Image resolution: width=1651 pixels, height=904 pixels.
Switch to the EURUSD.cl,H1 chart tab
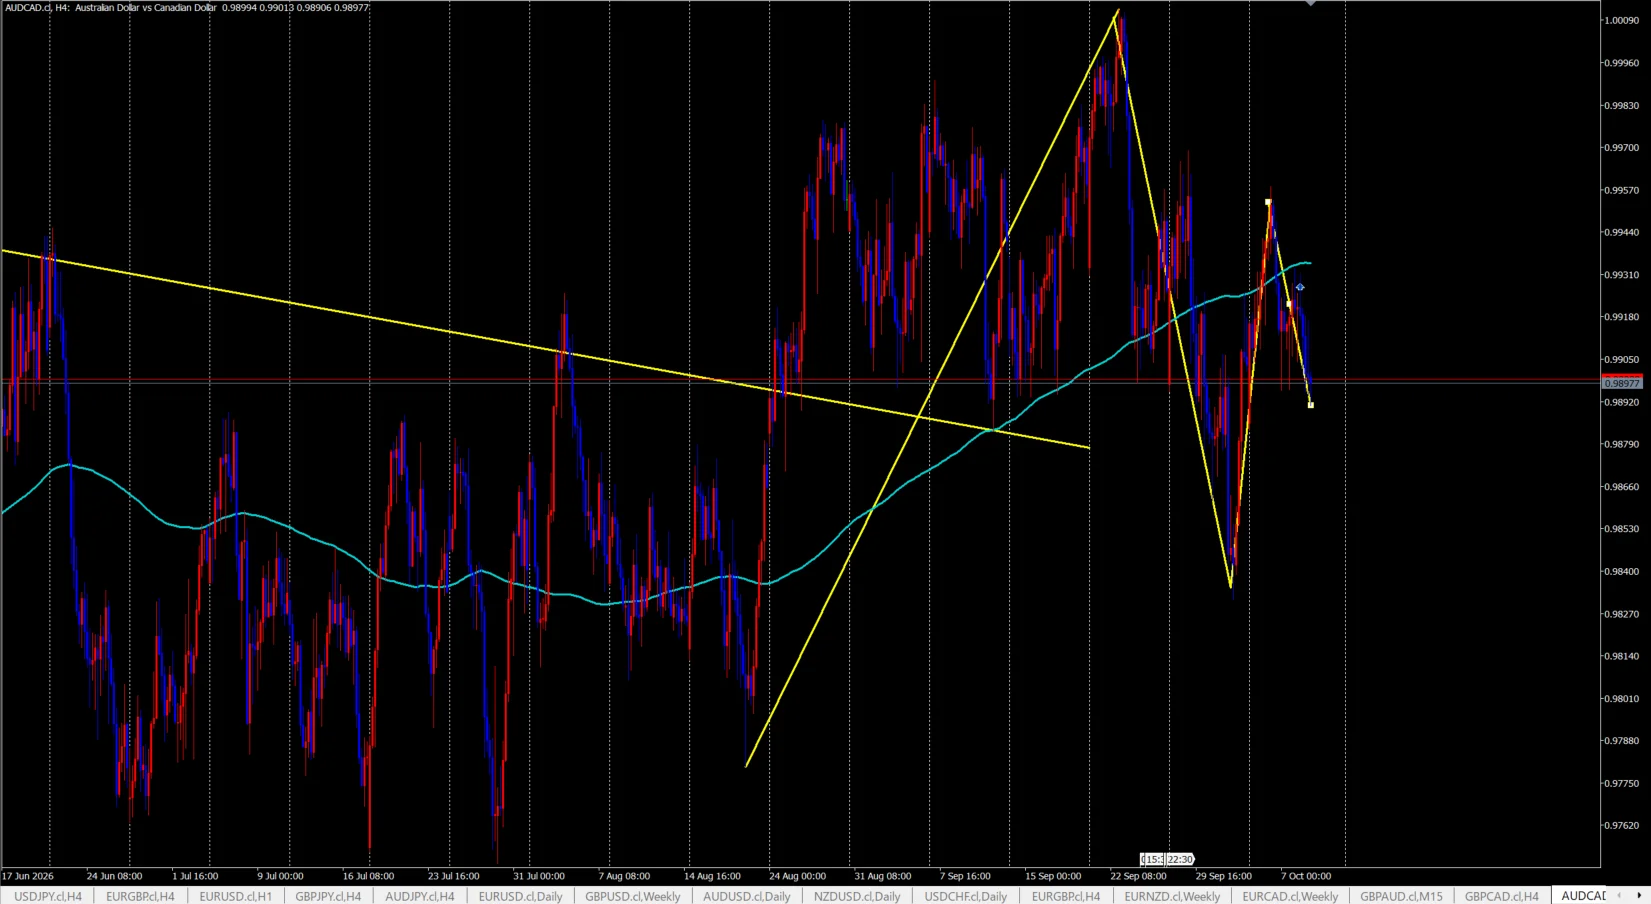click(x=235, y=896)
